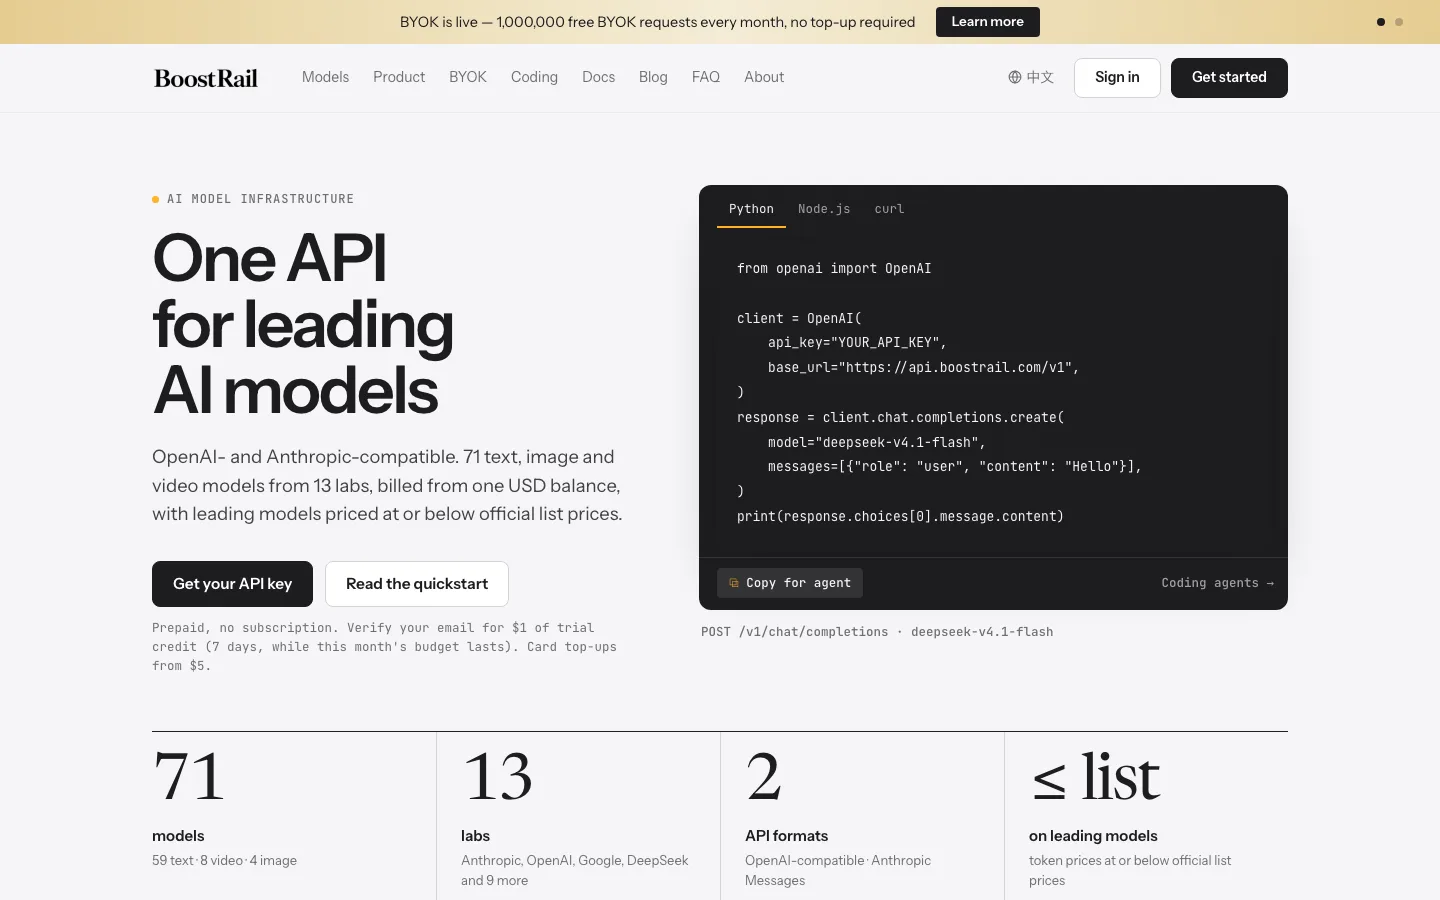The width and height of the screenshot is (1440, 900).
Task: Click the "59 text · 8 video · 4 image" text
Action: [x=224, y=860]
